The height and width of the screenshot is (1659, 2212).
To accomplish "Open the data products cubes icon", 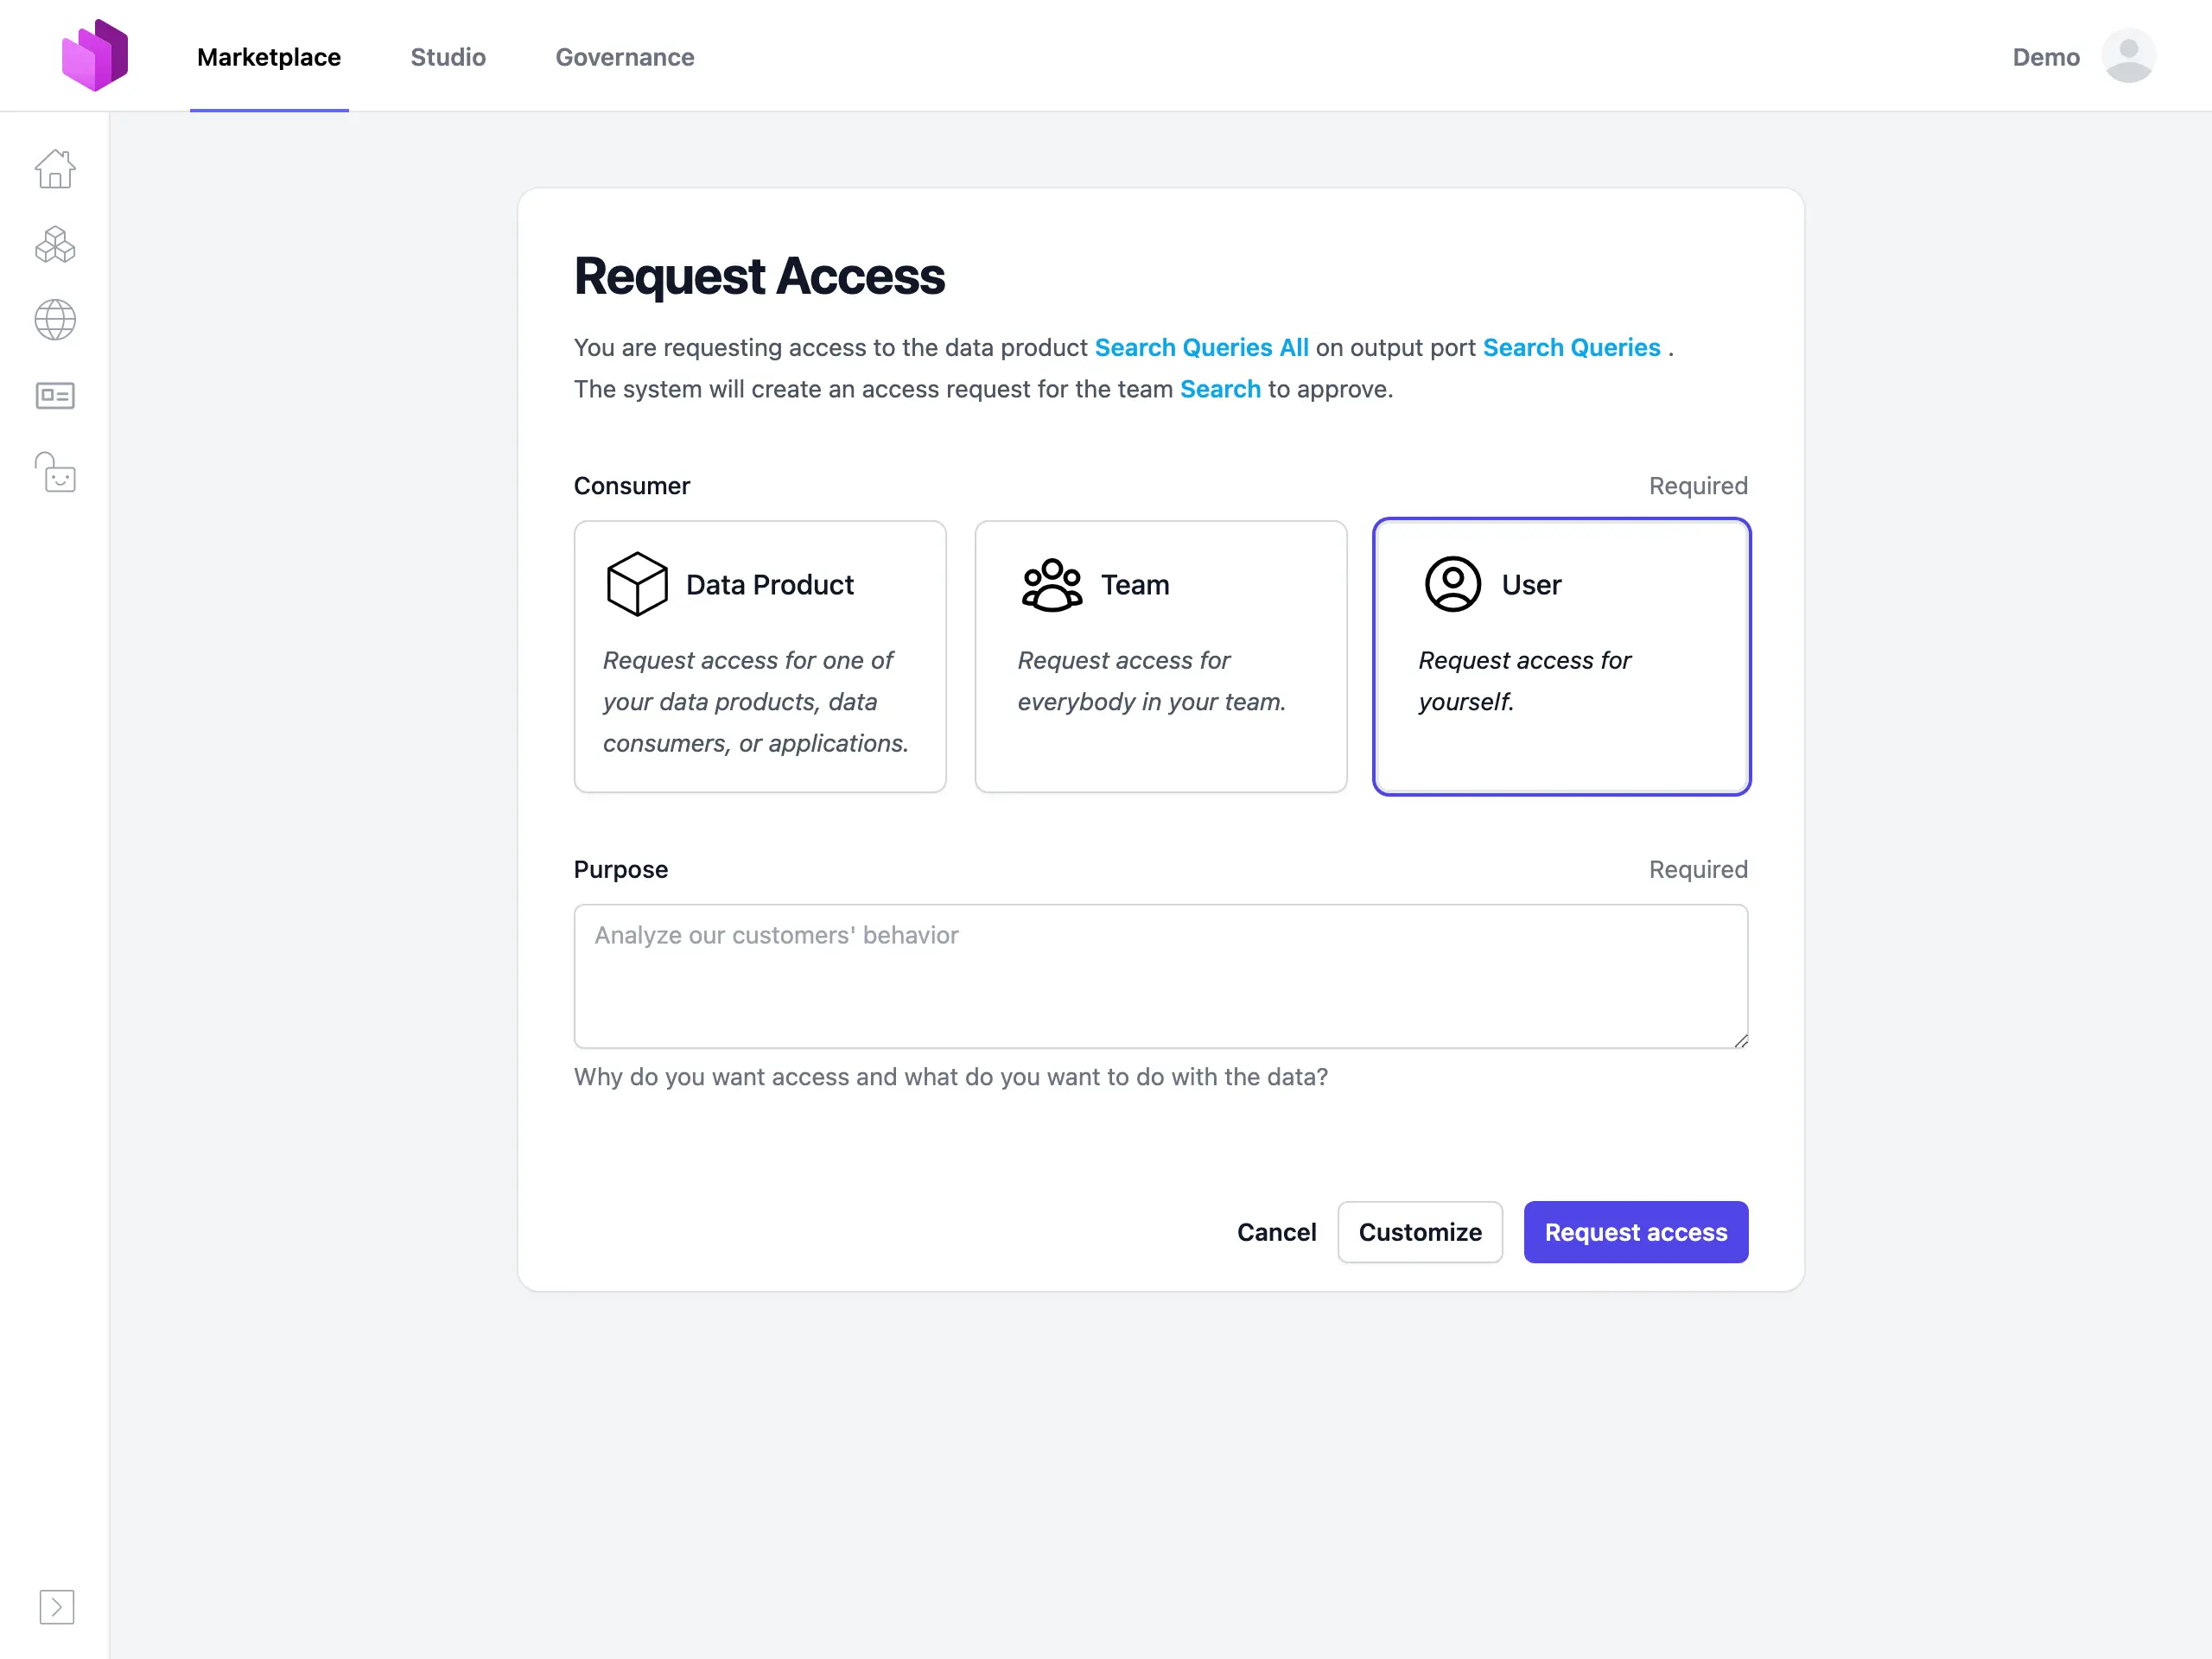I will coord(55,245).
